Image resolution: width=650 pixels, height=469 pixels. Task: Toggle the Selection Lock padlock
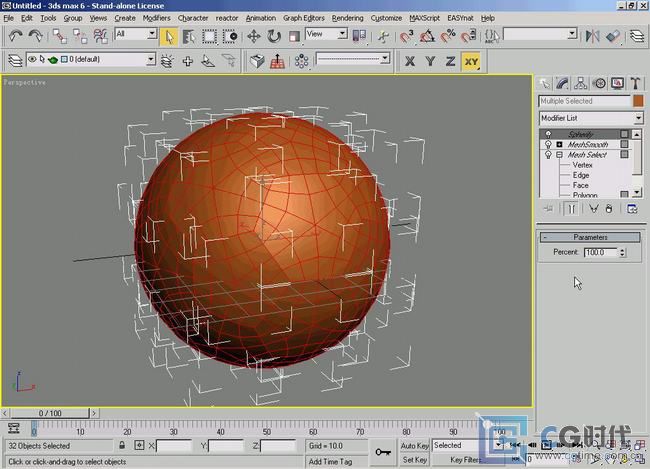tap(122, 445)
